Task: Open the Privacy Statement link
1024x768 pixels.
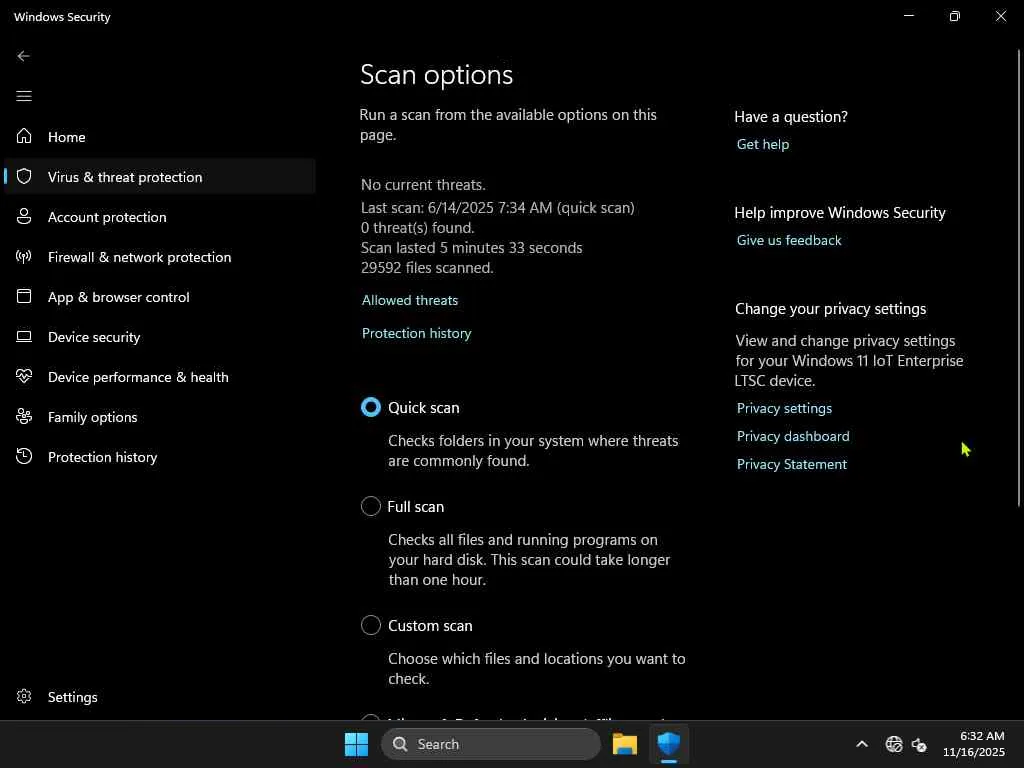Action: pyautogui.click(x=792, y=464)
